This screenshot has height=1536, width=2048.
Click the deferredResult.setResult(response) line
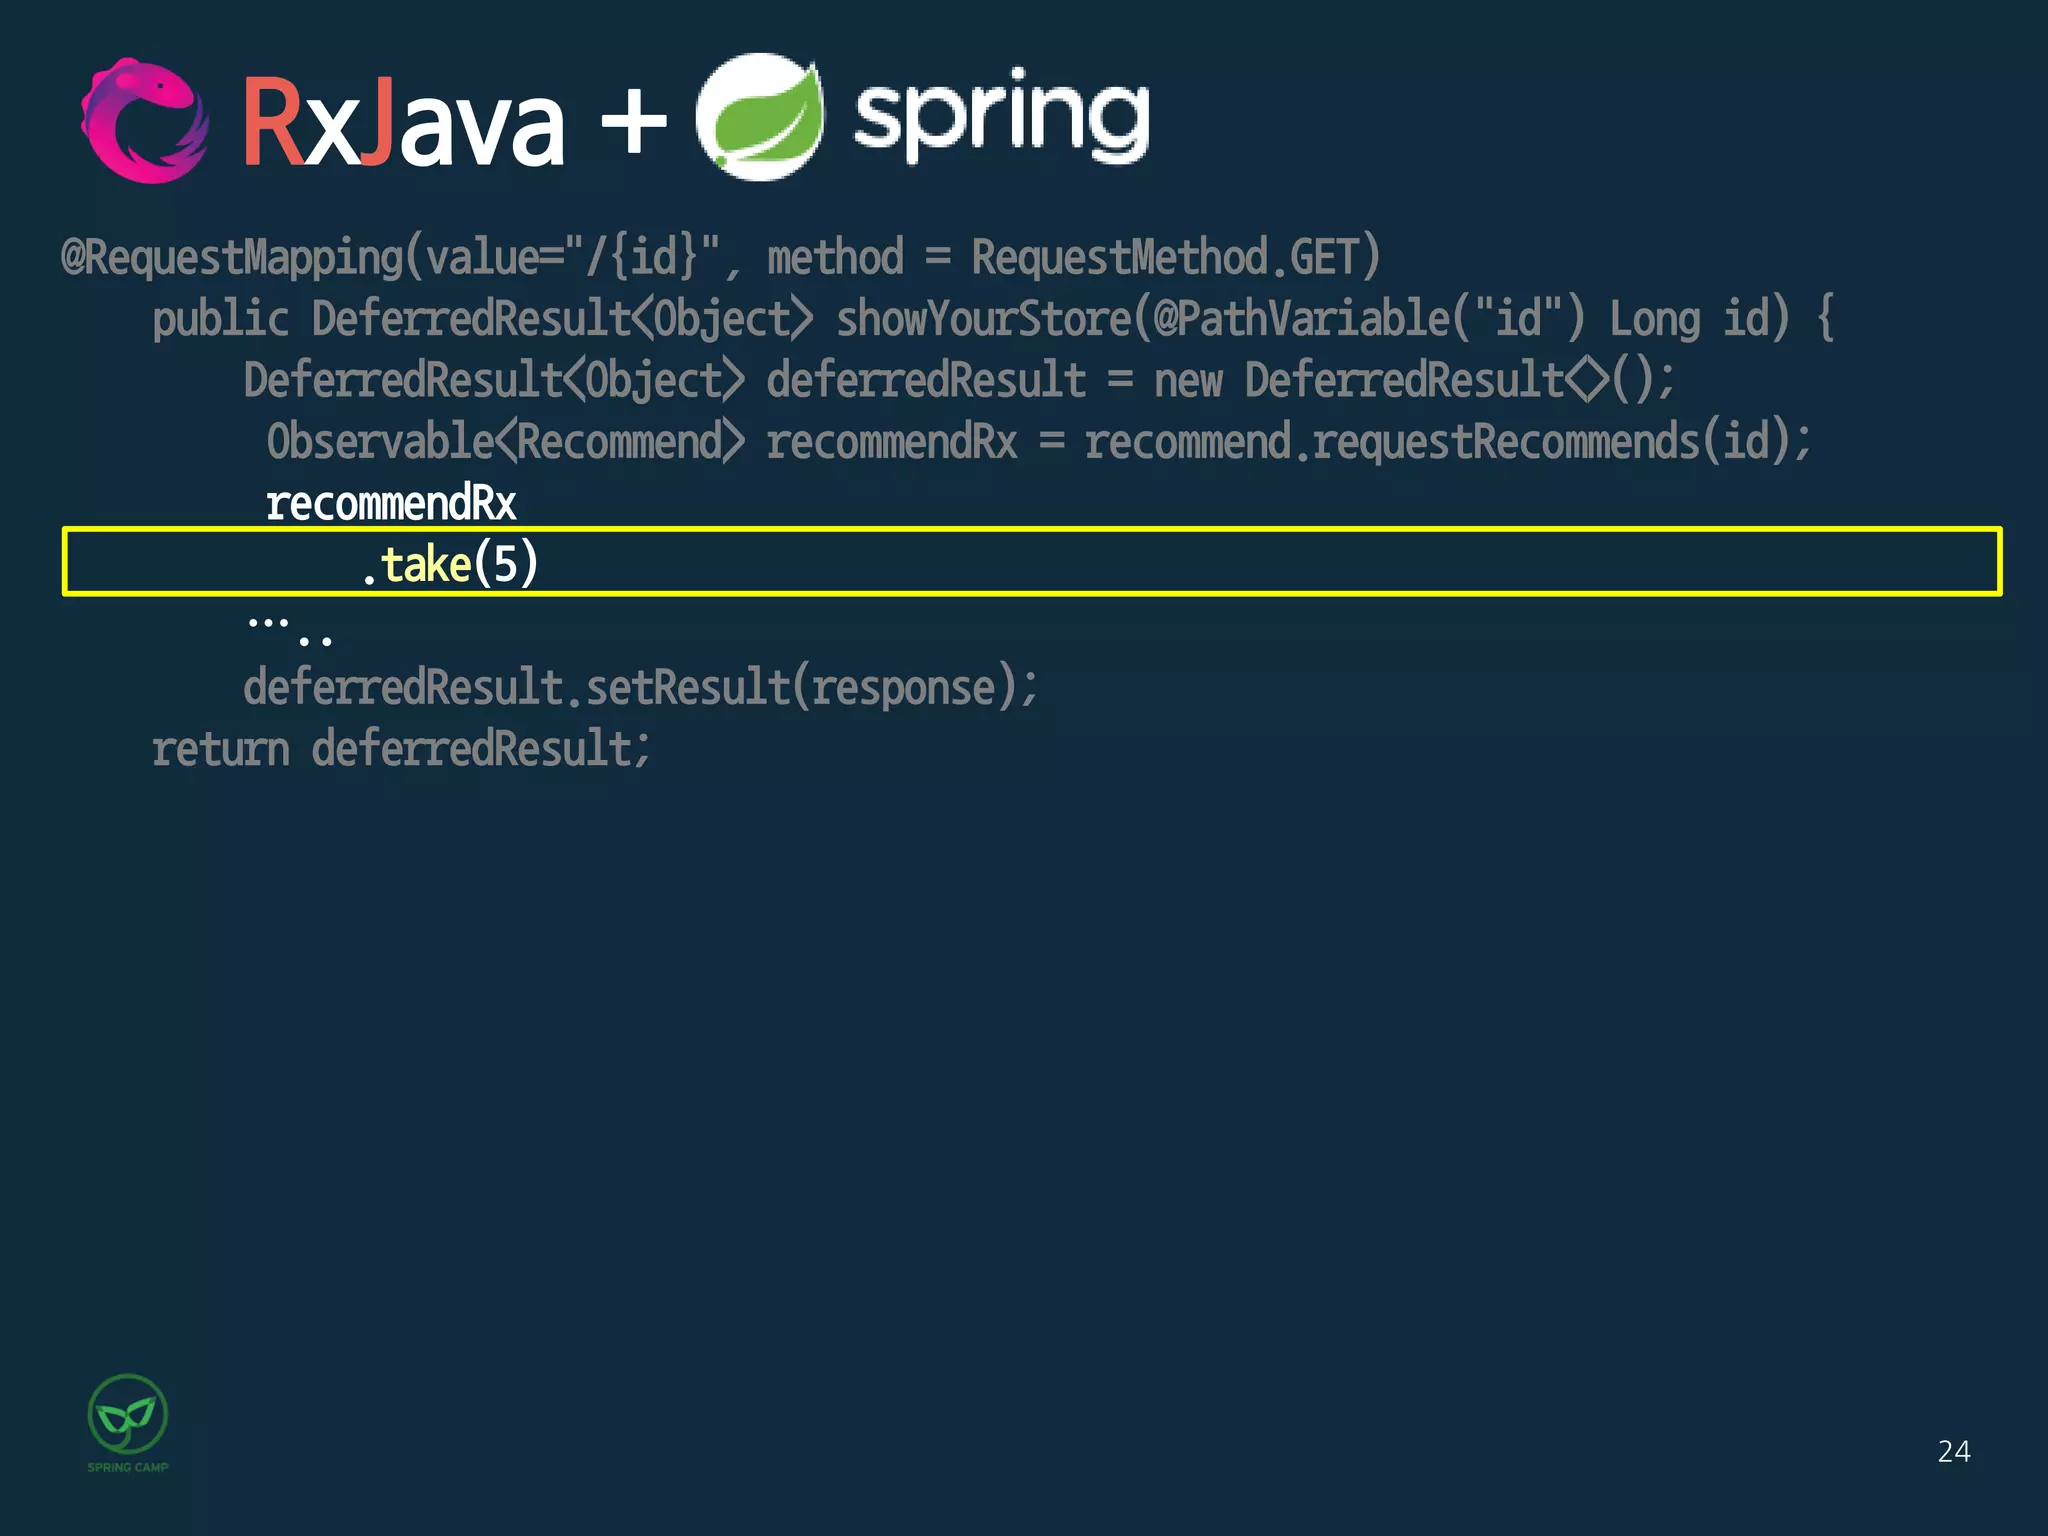641,688
